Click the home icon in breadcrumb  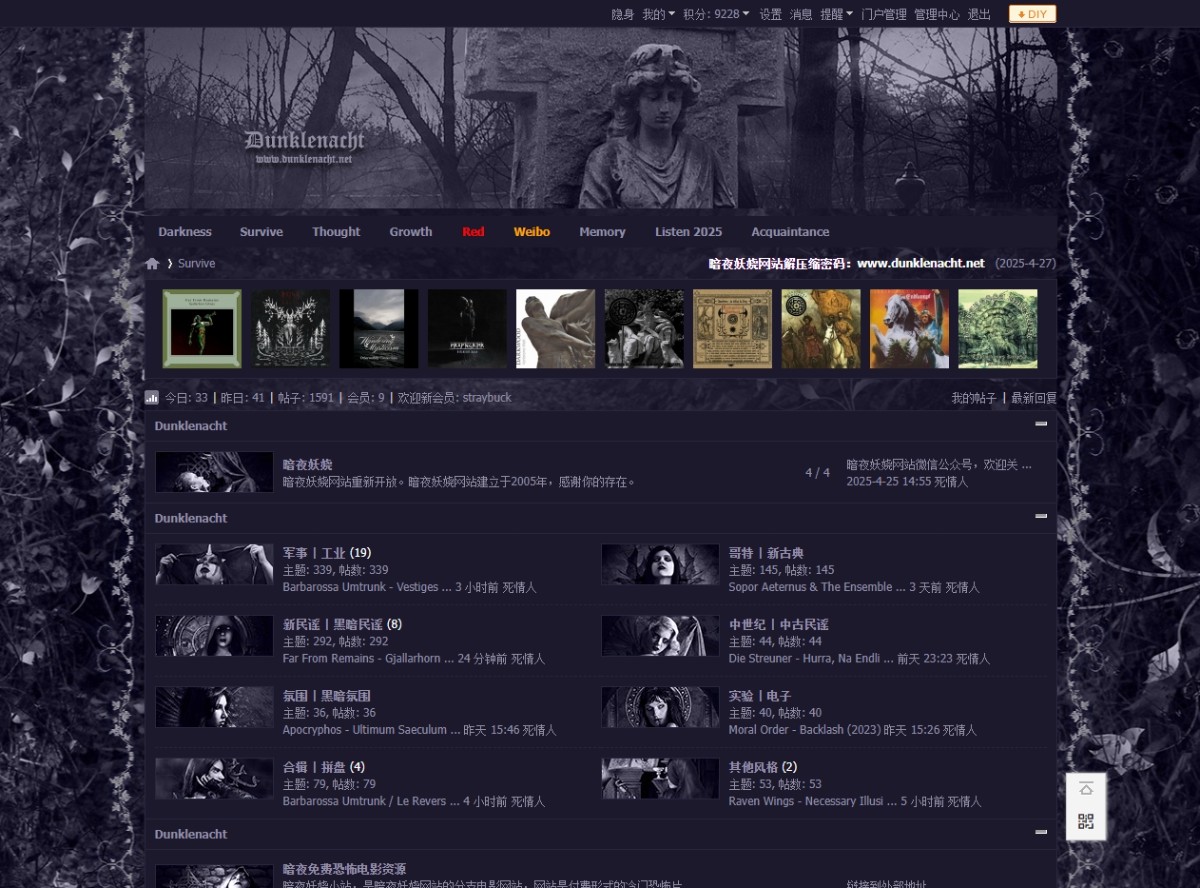pos(152,264)
